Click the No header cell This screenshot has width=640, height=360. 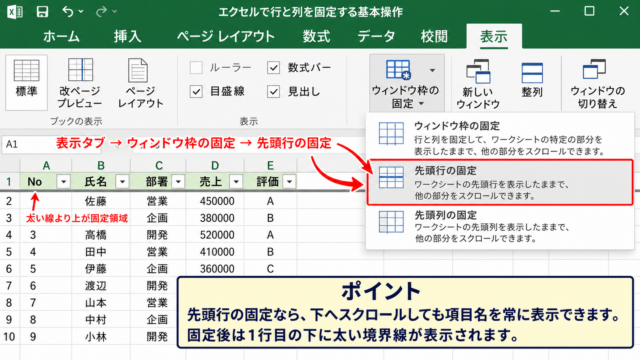pyautogui.click(x=46, y=182)
